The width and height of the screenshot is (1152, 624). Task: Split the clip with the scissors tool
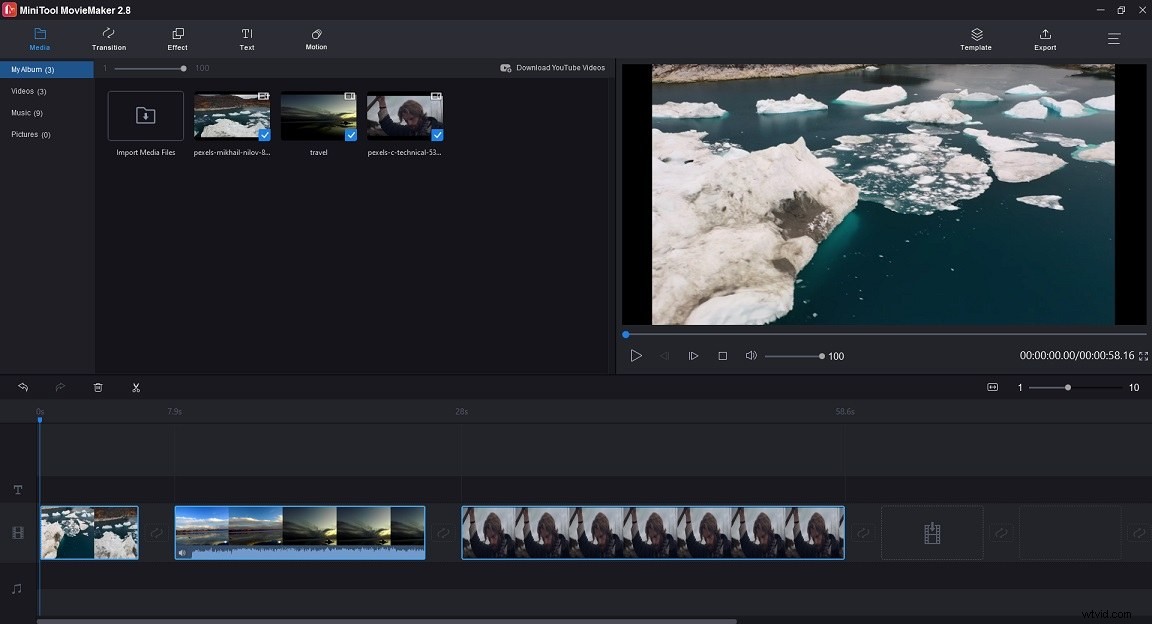tap(136, 387)
